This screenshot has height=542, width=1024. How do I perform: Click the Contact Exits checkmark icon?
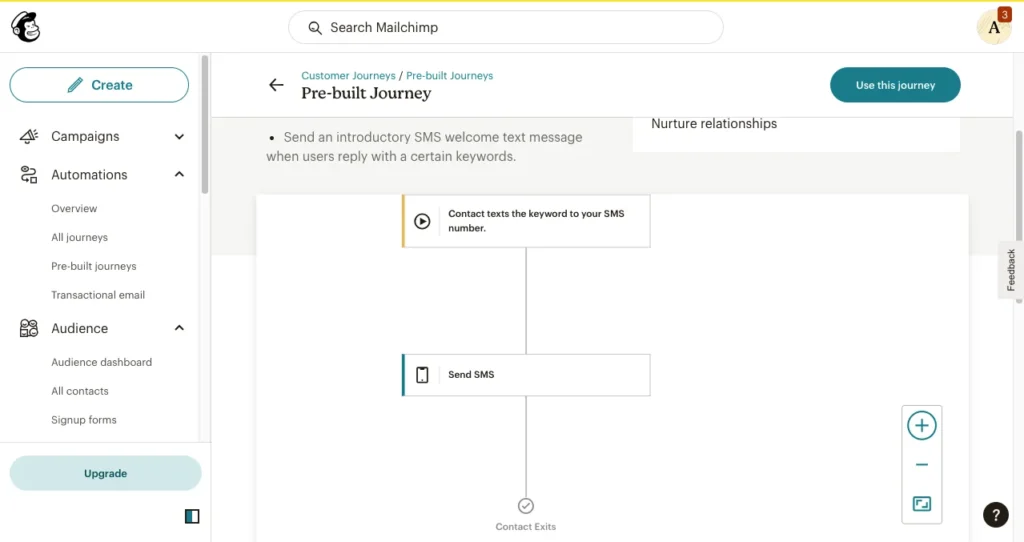[526, 506]
